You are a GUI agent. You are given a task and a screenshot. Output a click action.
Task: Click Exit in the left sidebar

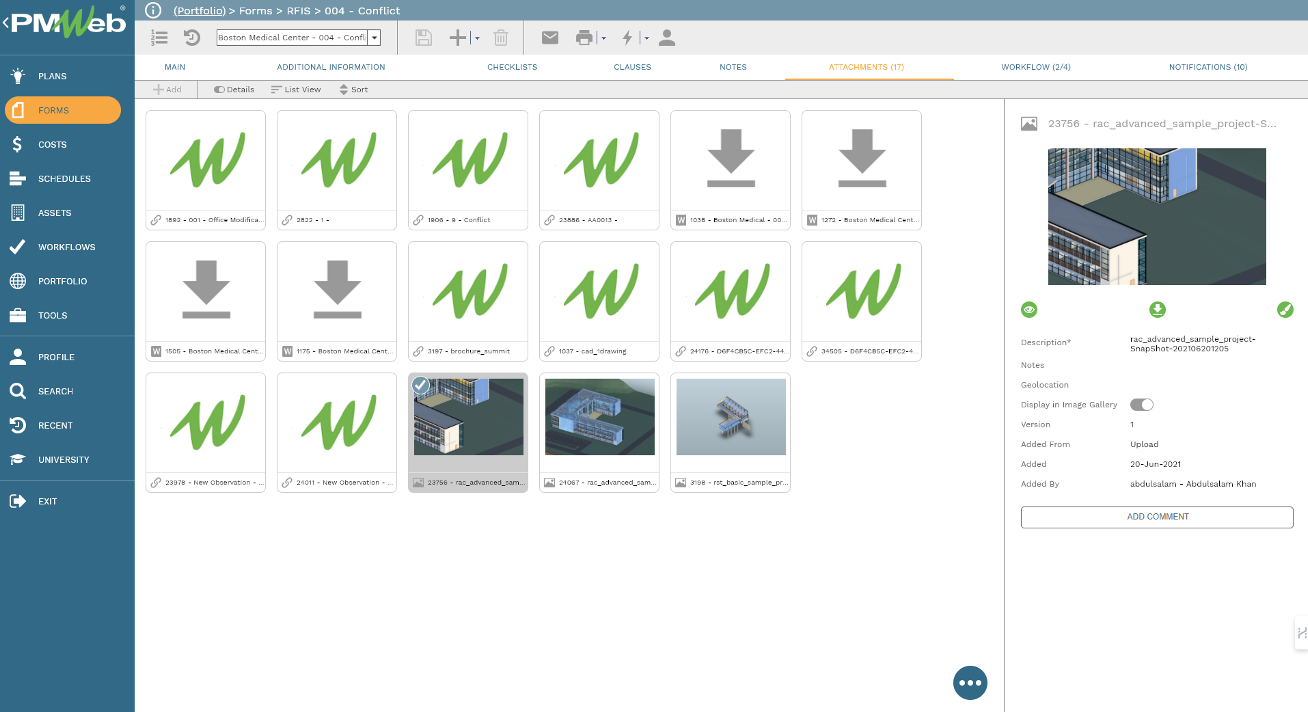(67, 501)
